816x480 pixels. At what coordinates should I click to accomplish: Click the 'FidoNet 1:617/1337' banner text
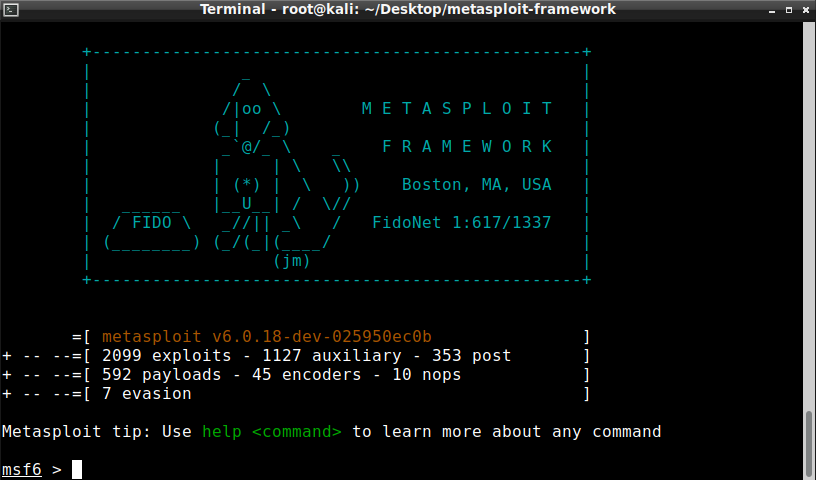pyautogui.click(x=461, y=223)
